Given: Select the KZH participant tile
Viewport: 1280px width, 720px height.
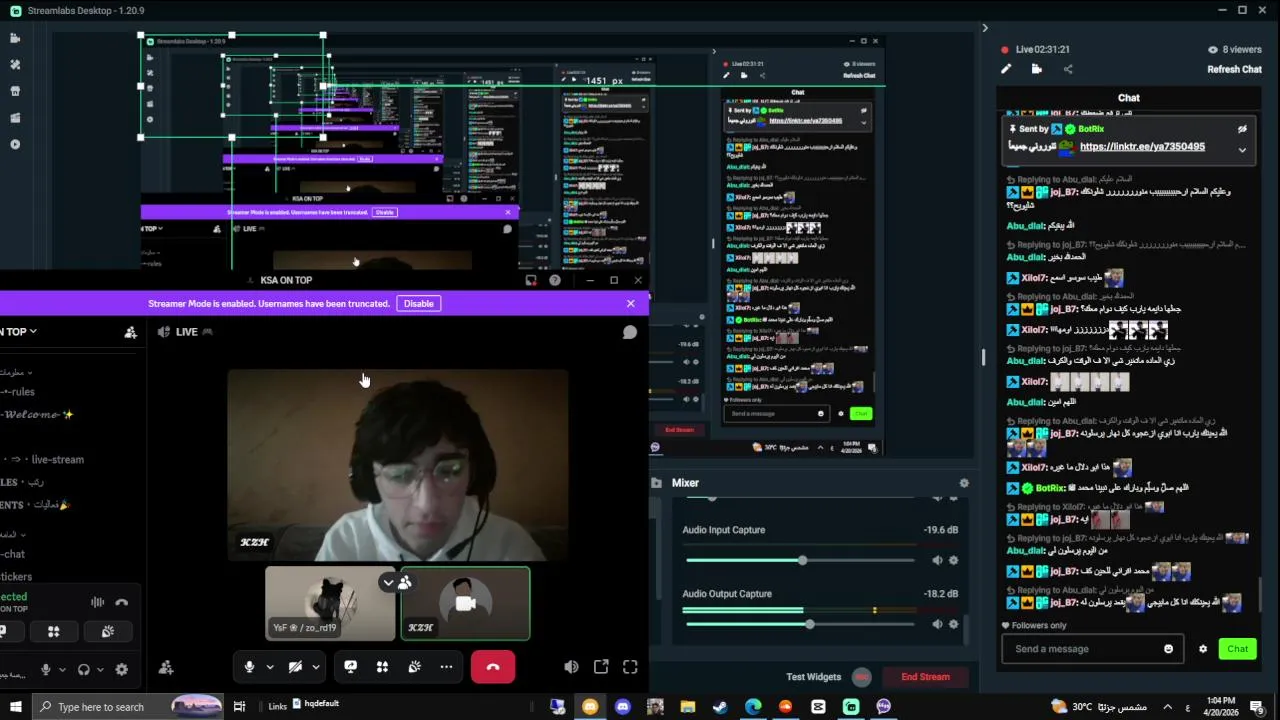Looking at the screenshot, I should point(465,604).
